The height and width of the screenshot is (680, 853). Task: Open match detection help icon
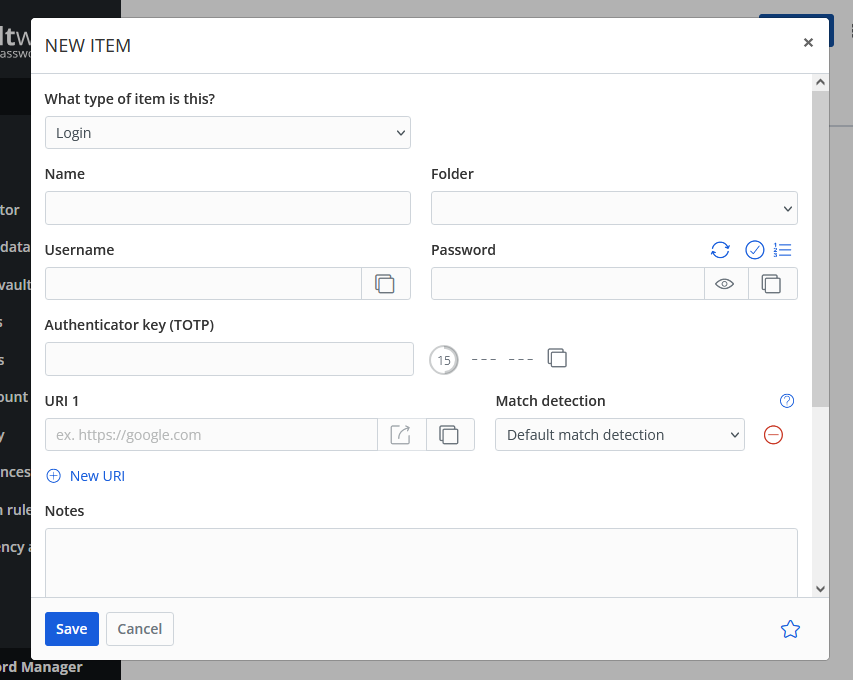[x=787, y=401]
